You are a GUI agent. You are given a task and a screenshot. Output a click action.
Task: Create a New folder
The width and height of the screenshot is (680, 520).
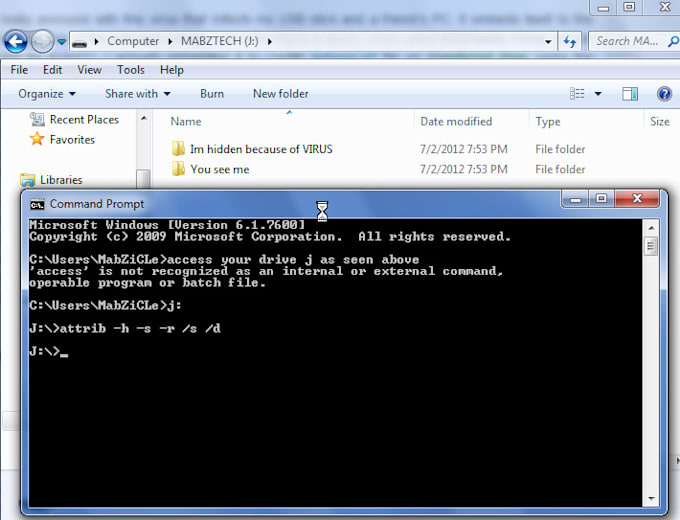[281, 94]
